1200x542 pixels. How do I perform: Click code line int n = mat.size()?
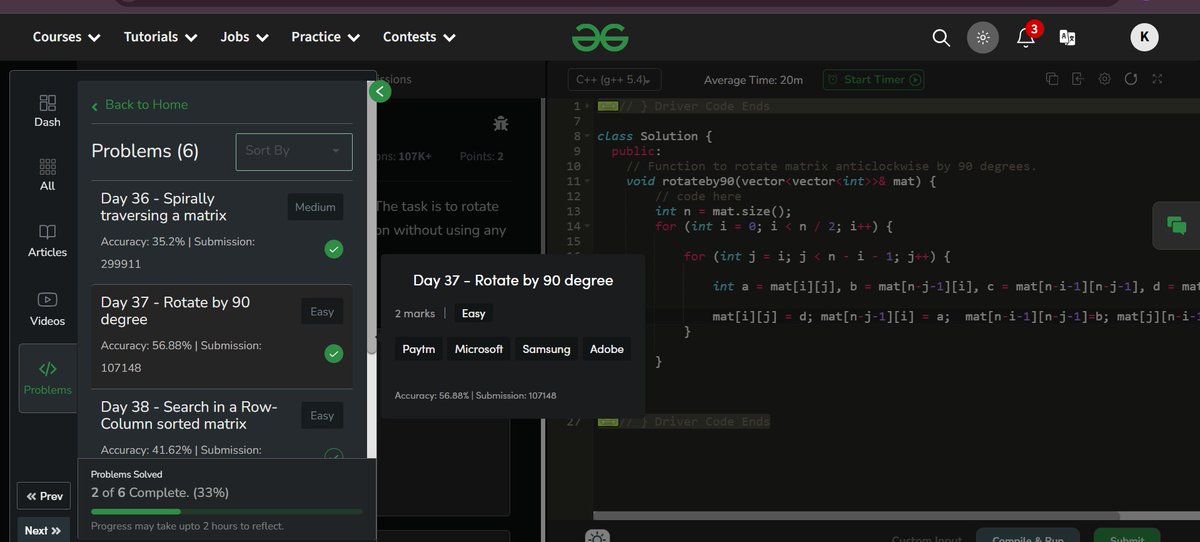pos(723,211)
